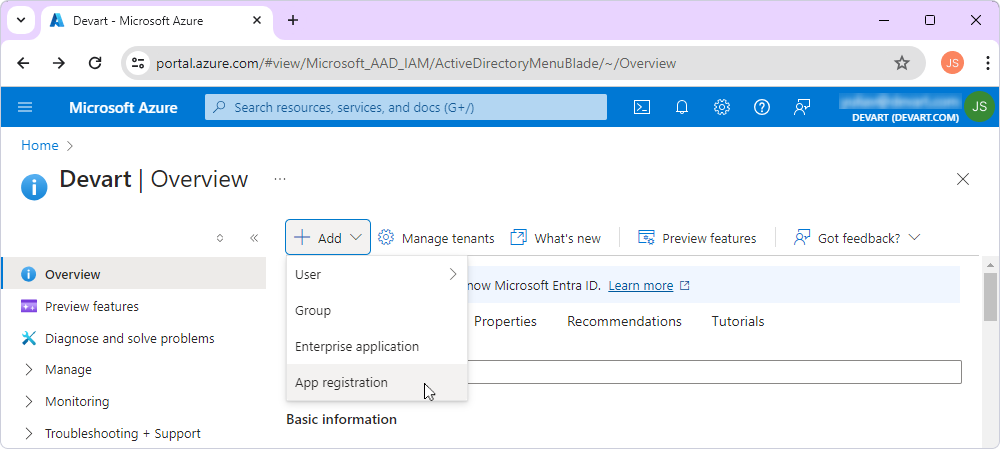The height and width of the screenshot is (449, 1000).
Task: Switch to the Recommendations tab
Action: click(x=624, y=321)
